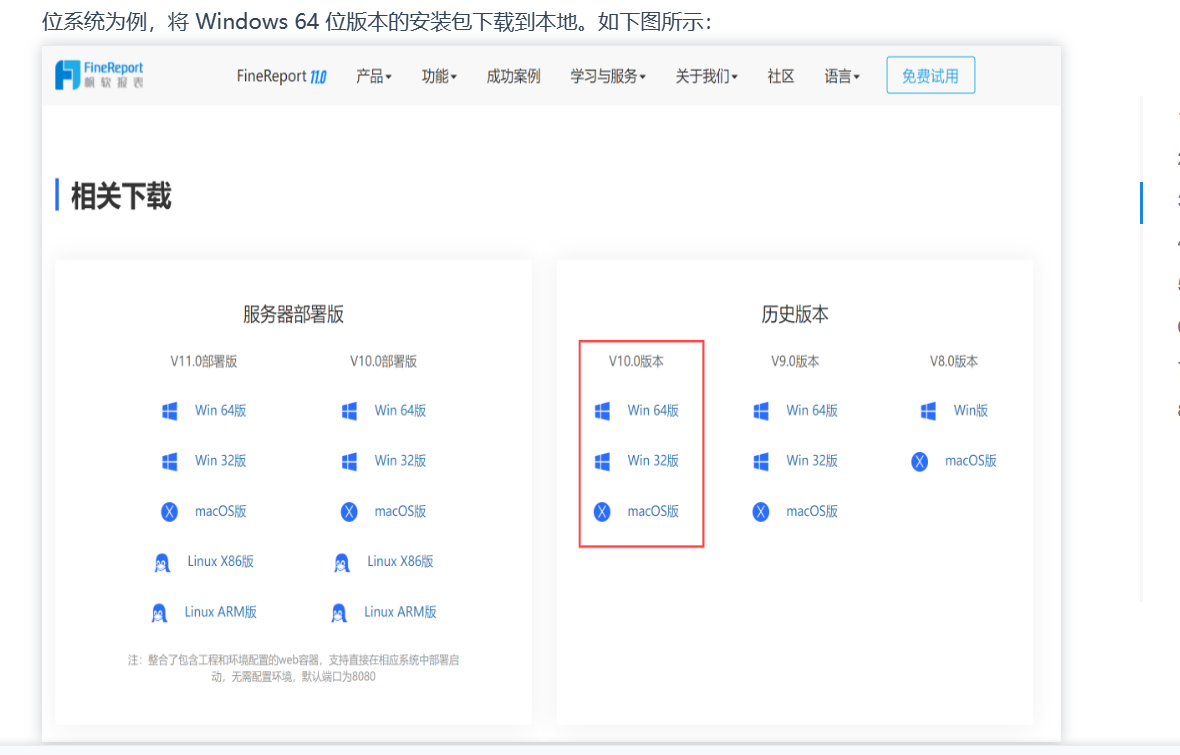Open the 语言 language dropdown

841,76
